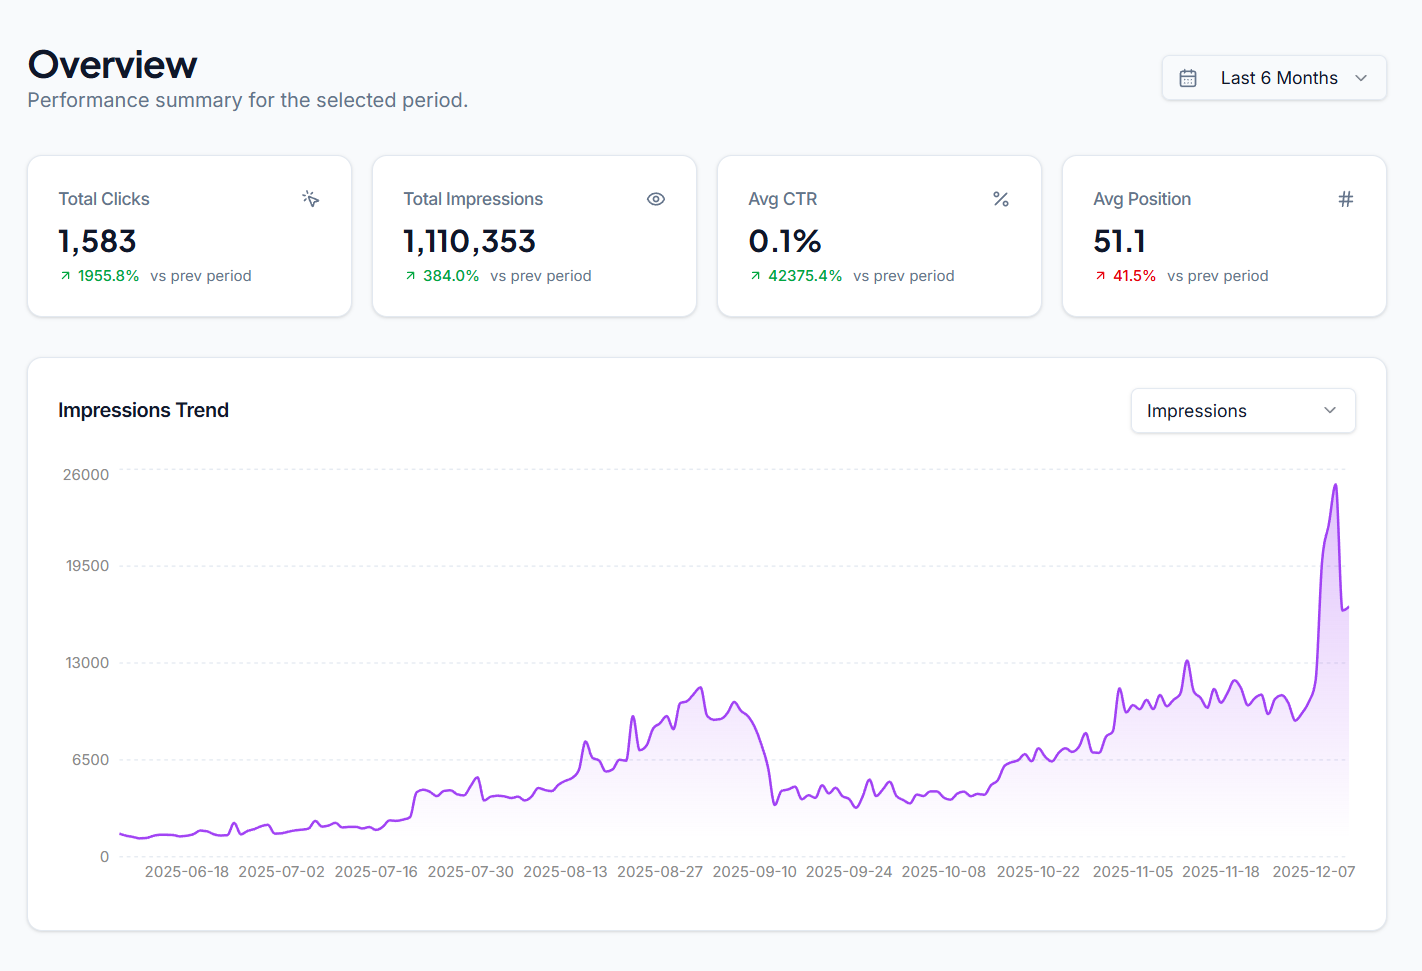Click the chevron on the date range selector
This screenshot has width=1422, height=971.
[1360, 77]
